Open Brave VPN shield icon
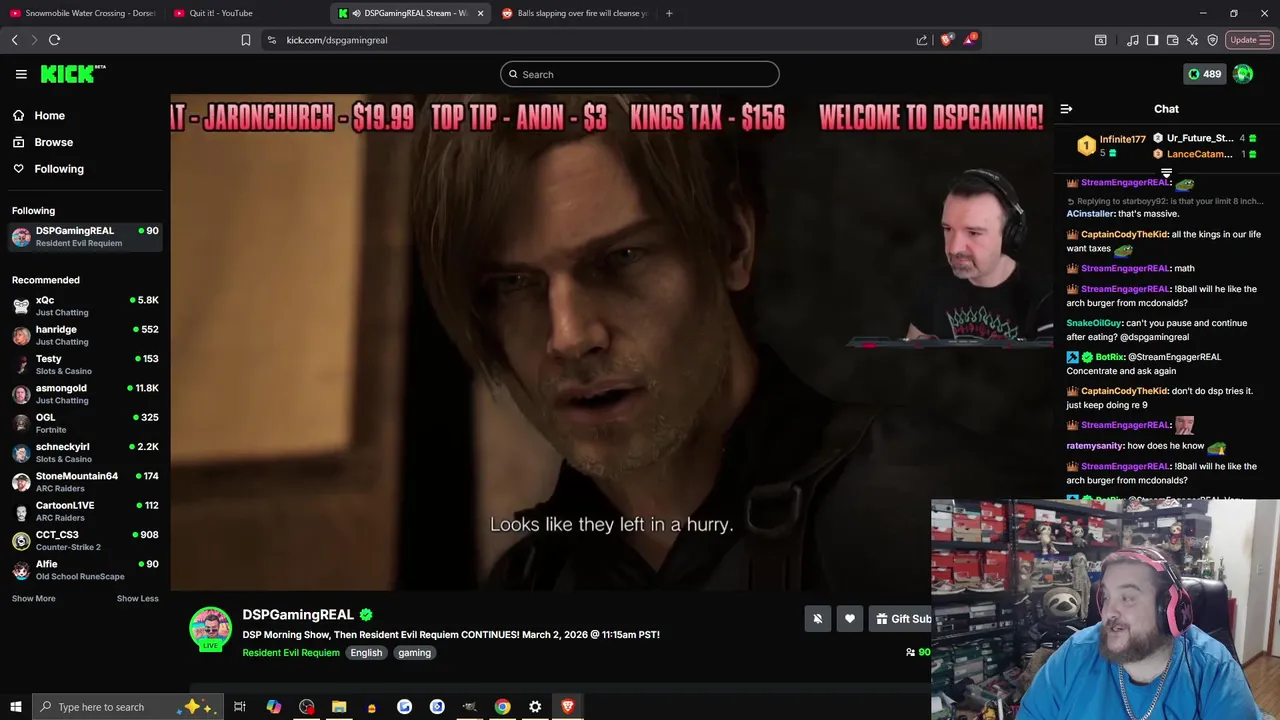 click(1212, 40)
